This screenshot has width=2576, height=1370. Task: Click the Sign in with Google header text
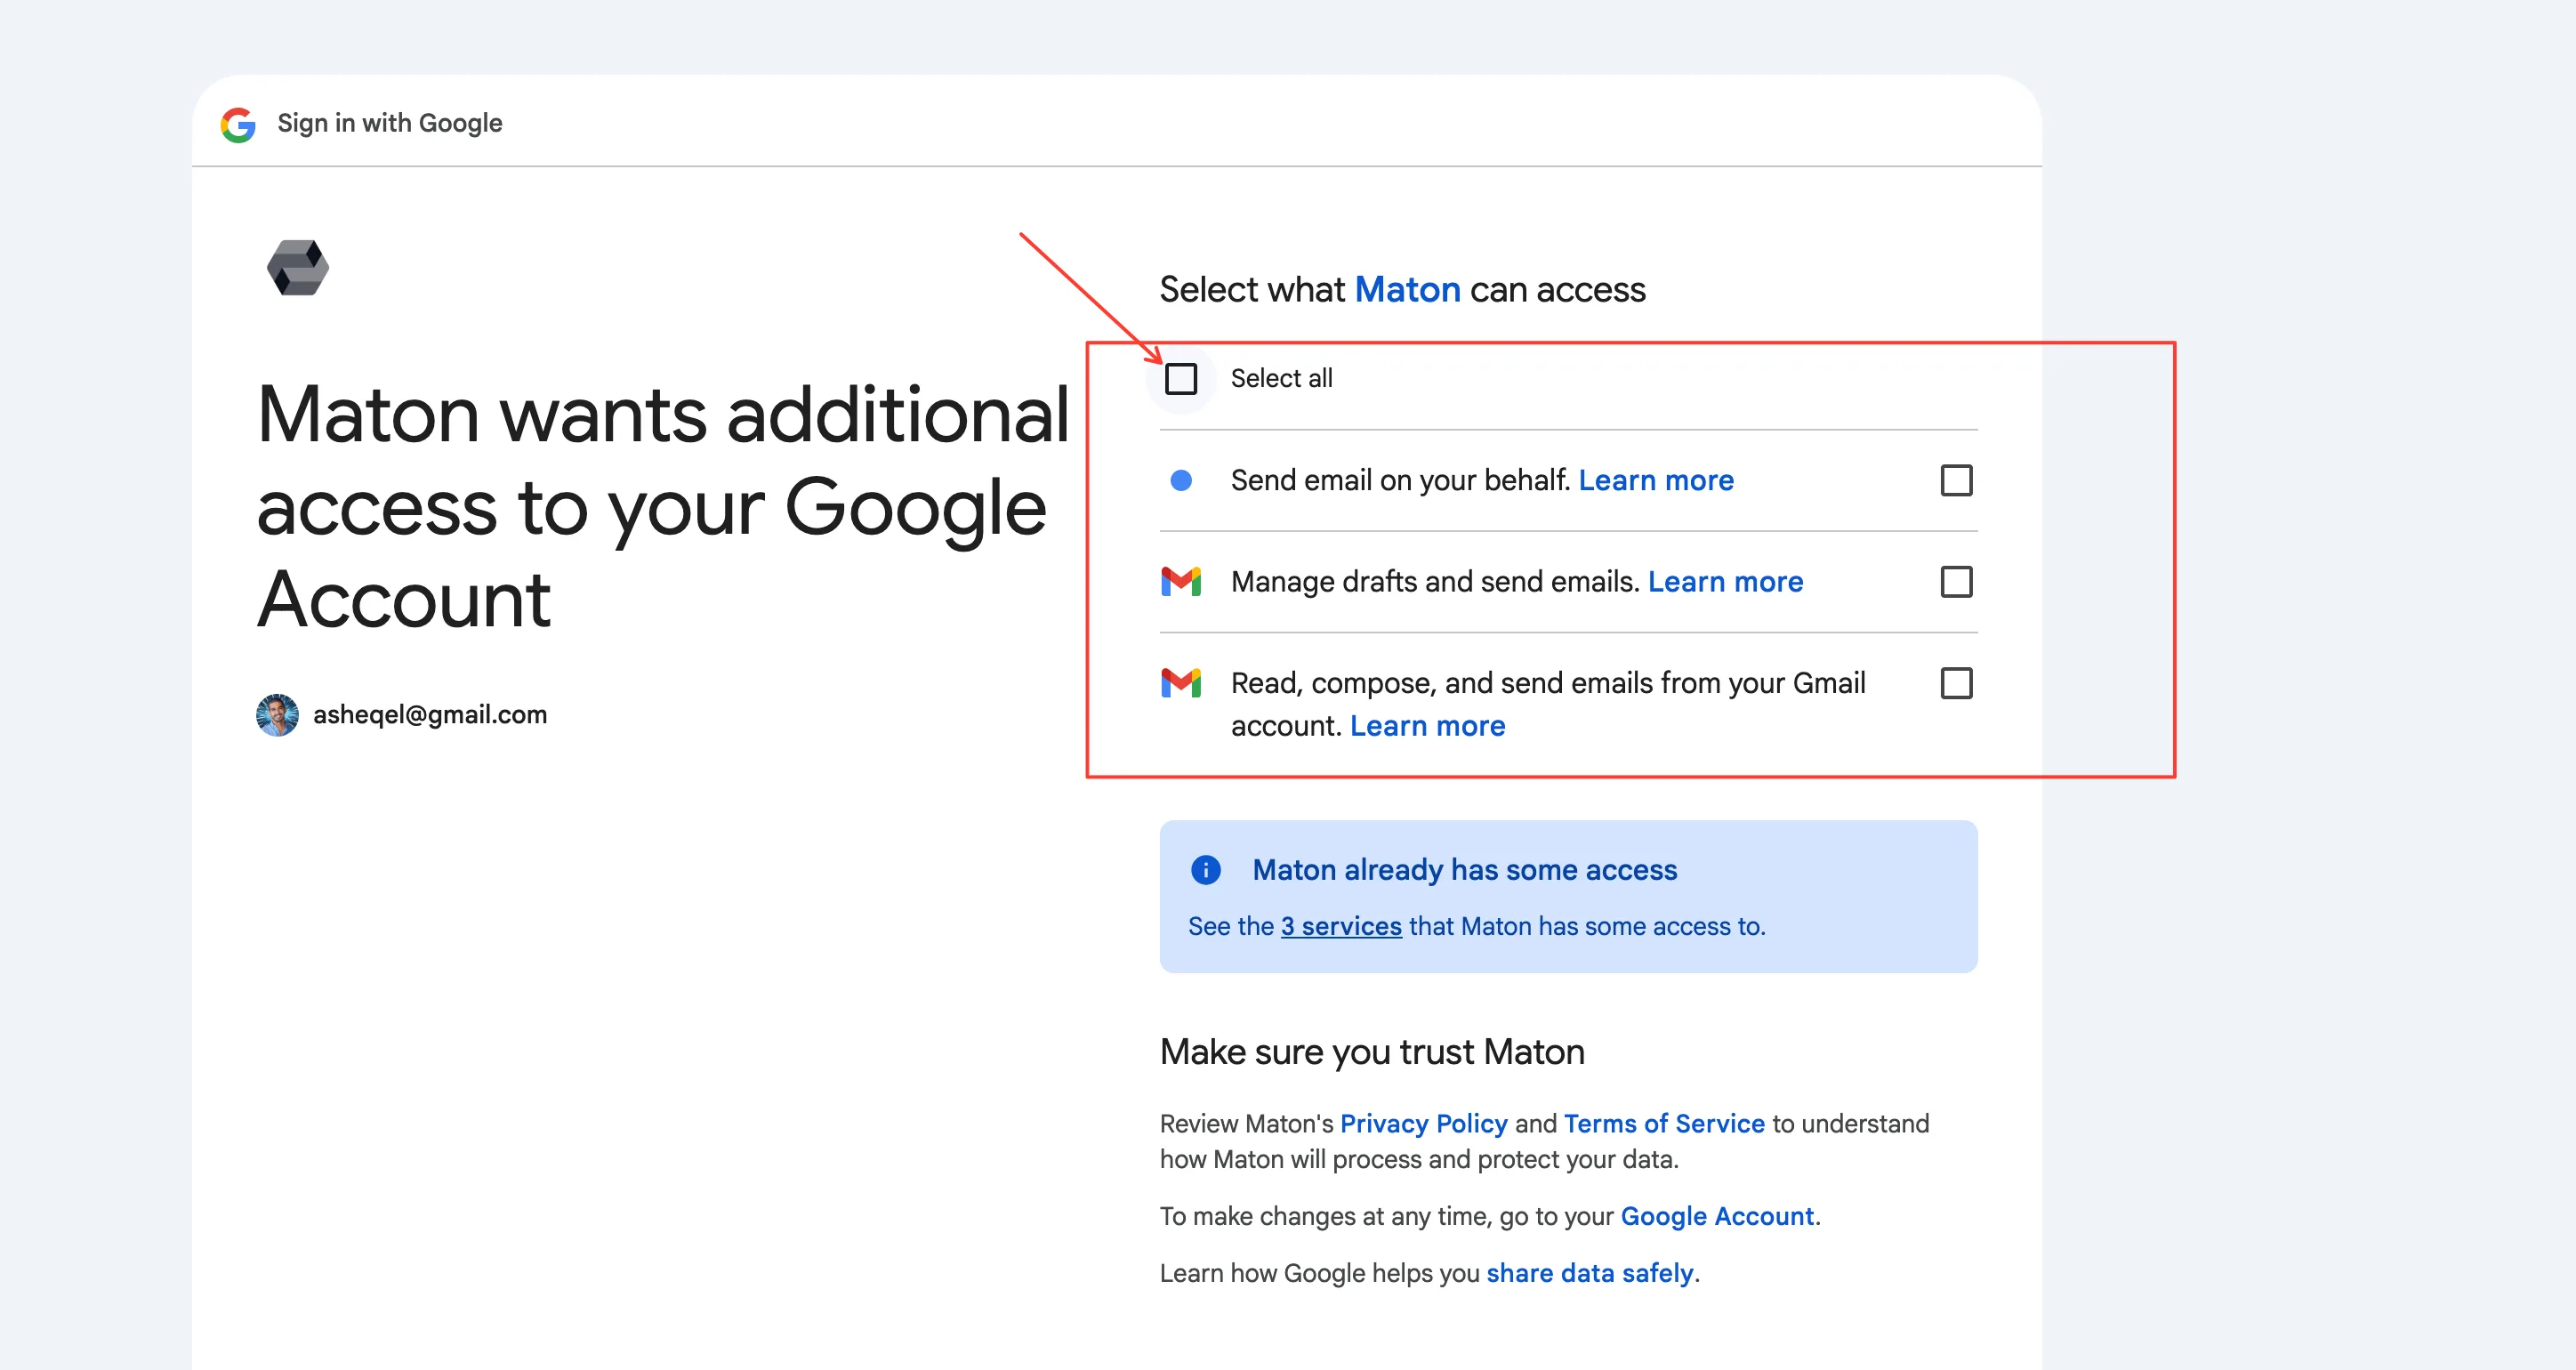(390, 124)
